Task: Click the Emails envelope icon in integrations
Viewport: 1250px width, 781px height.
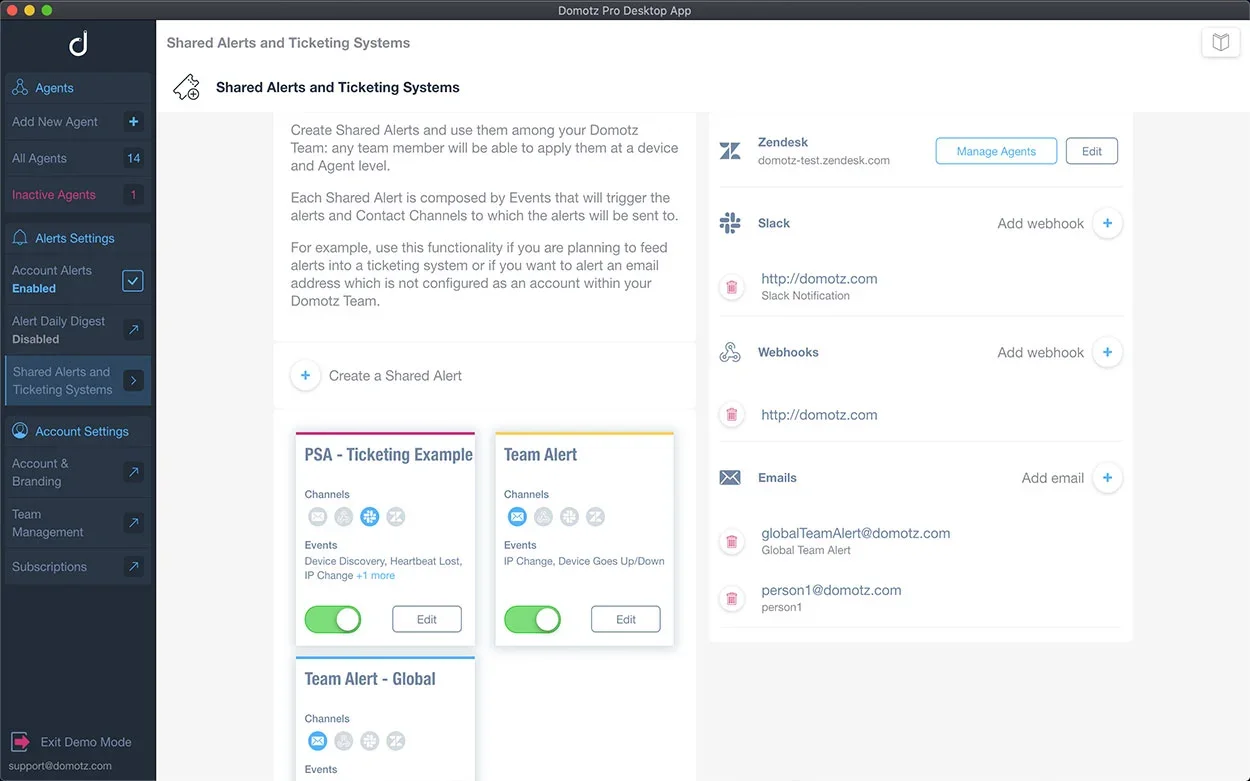Action: pos(730,478)
